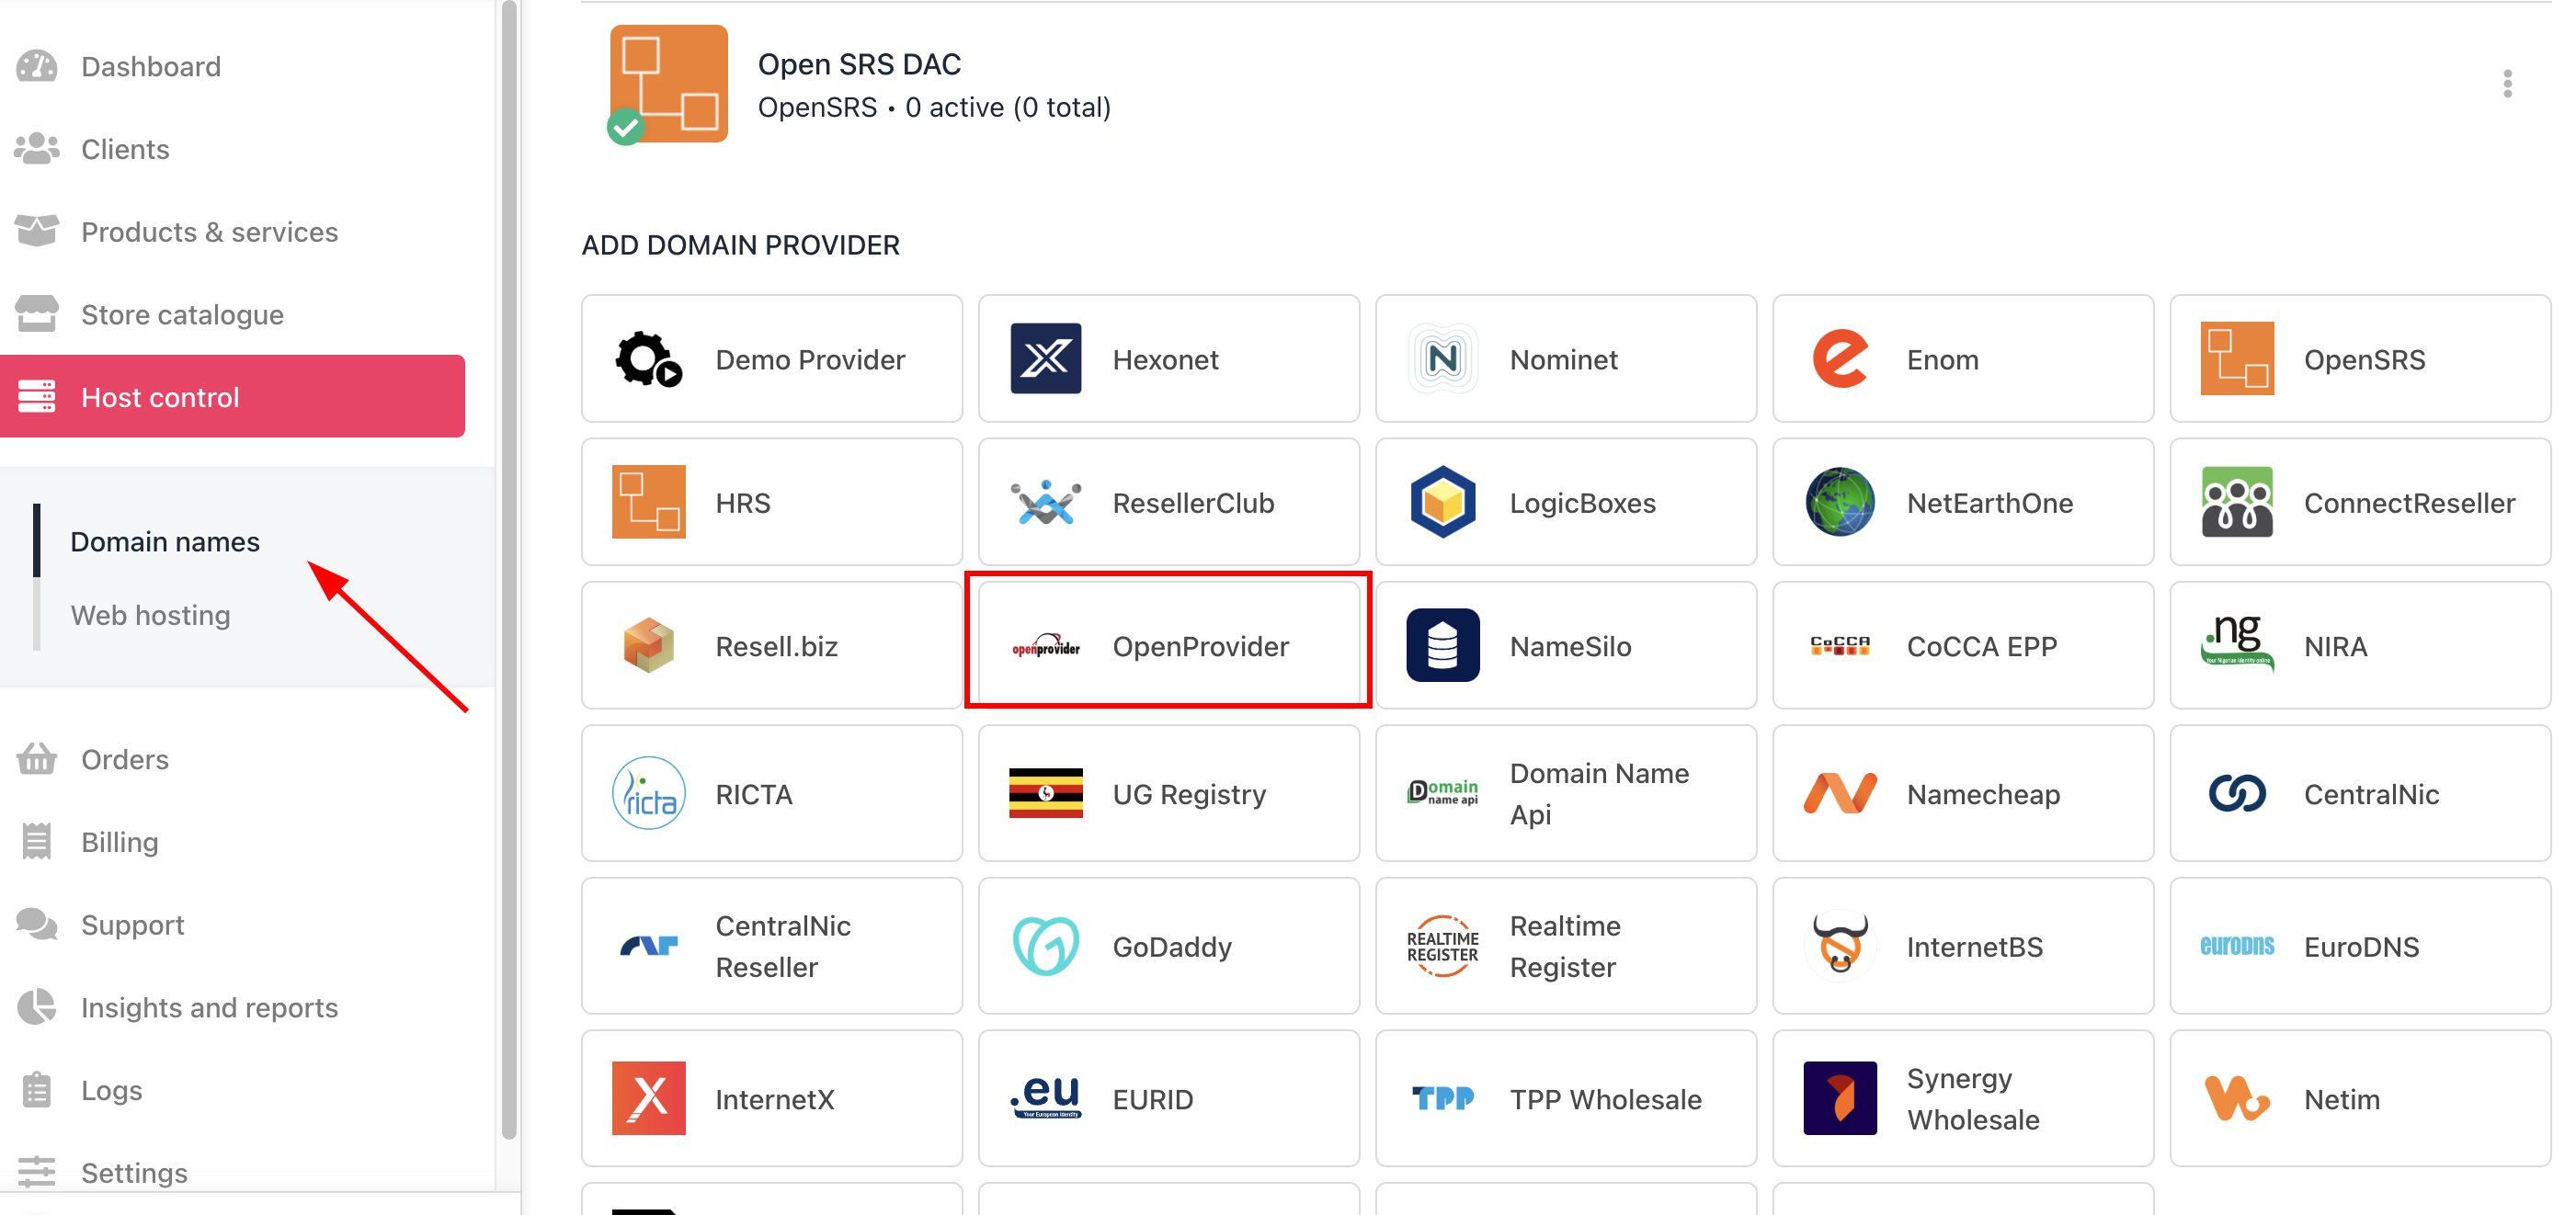Add the Demo Provider
The image size is (2576, 1215).
coord(771,359)
